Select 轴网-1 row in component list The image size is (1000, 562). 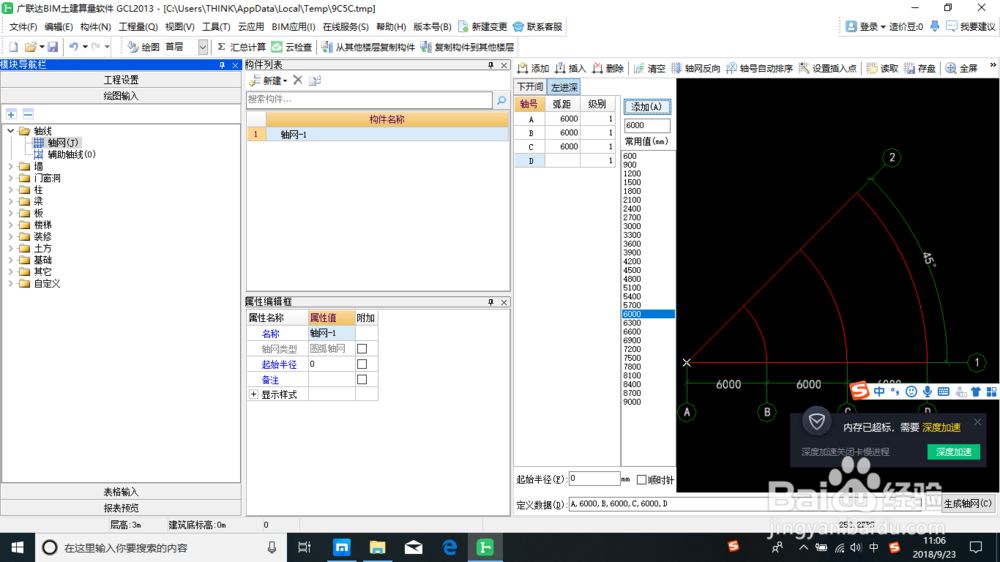(378, 135)
